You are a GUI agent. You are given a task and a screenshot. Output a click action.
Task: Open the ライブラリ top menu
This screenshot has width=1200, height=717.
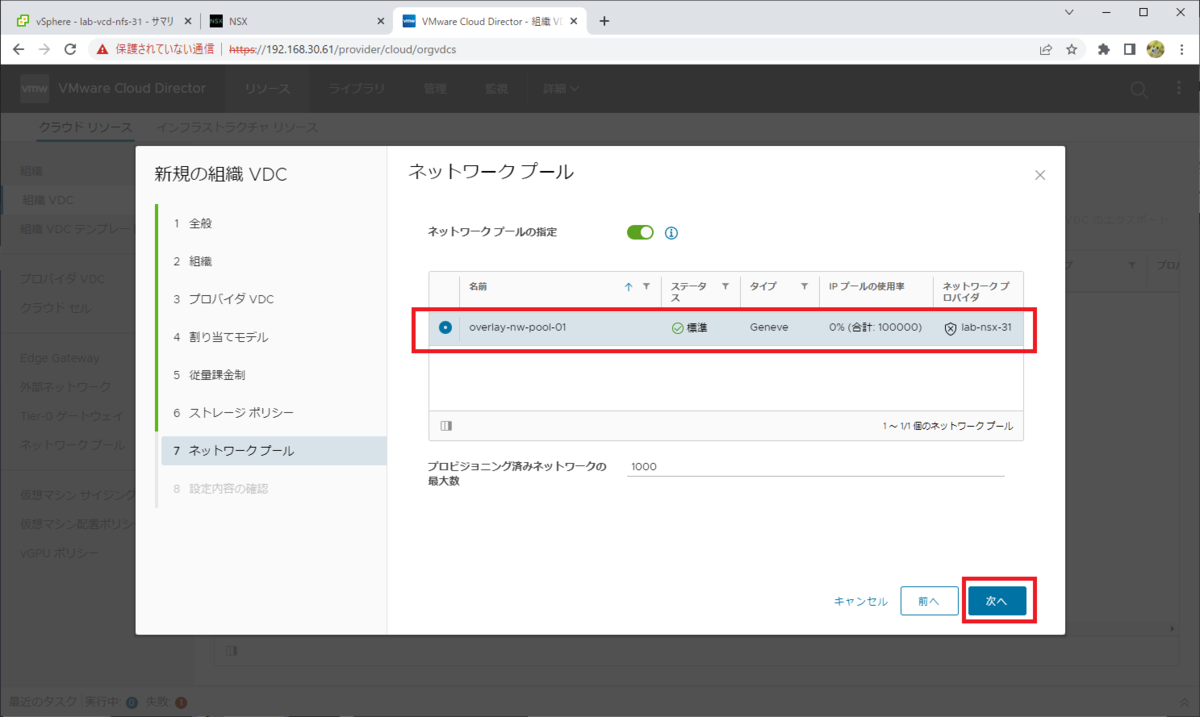(x=357, y=89)
